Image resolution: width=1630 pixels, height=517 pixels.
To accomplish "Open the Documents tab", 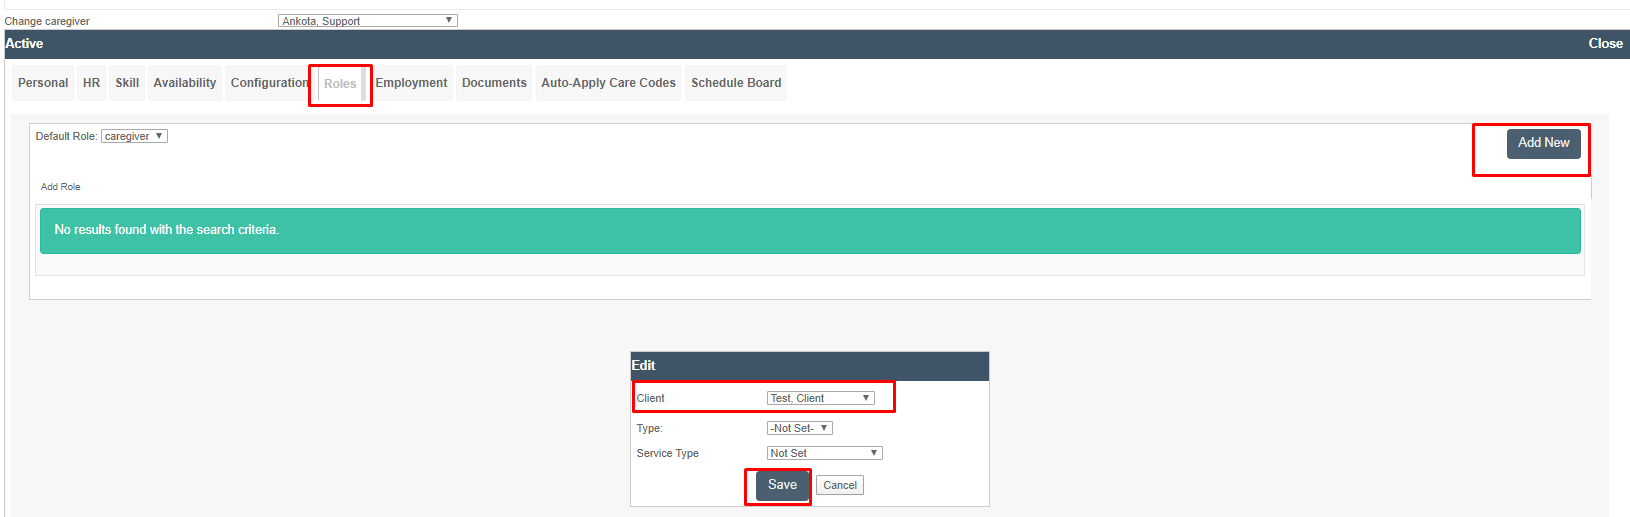I will point(494,83).
